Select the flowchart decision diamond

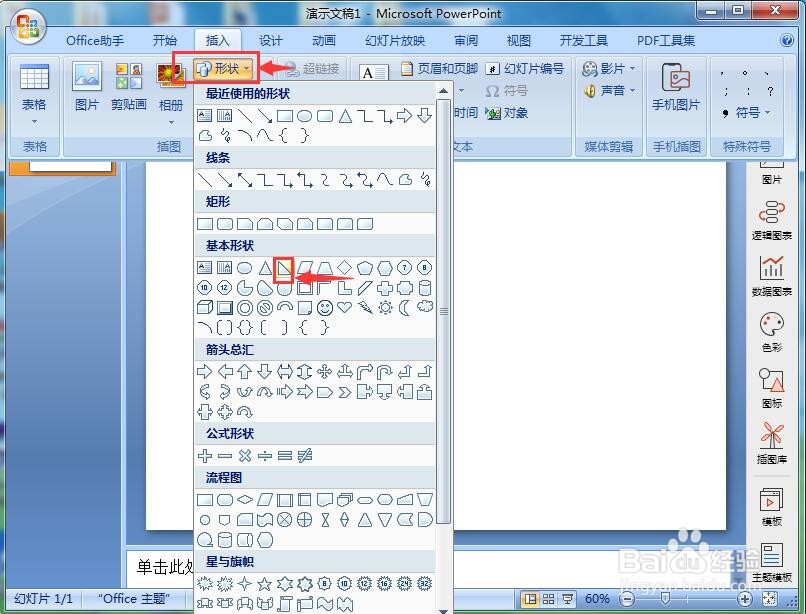tap(245, 499)
